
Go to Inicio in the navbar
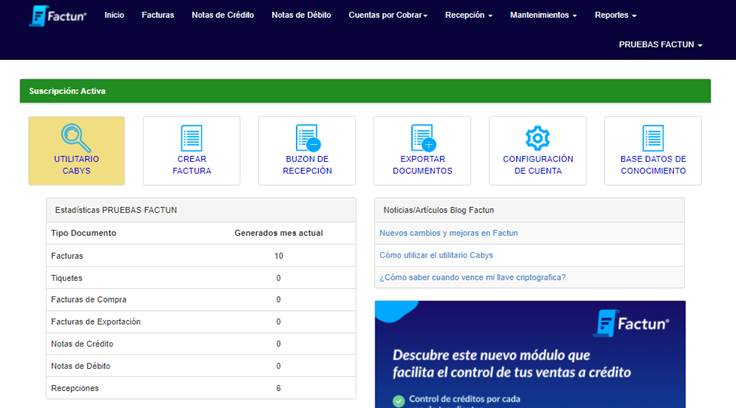coord(114,15)
